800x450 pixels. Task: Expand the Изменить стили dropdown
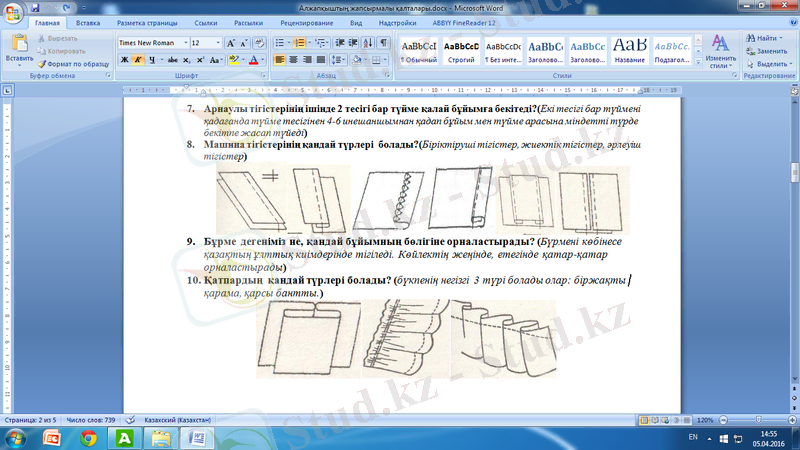click(720, 54)
